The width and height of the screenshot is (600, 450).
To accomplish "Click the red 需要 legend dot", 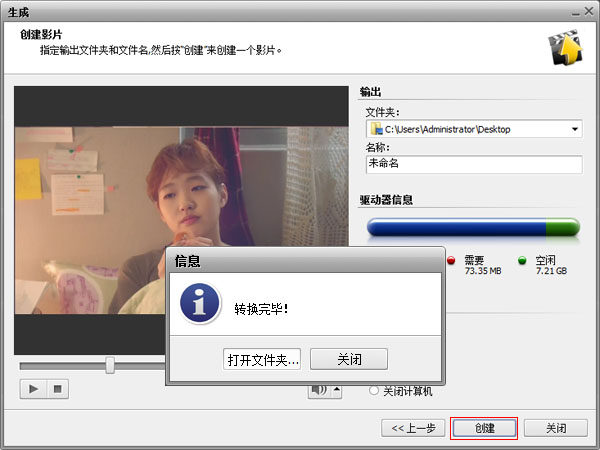I will click(452, 260).
